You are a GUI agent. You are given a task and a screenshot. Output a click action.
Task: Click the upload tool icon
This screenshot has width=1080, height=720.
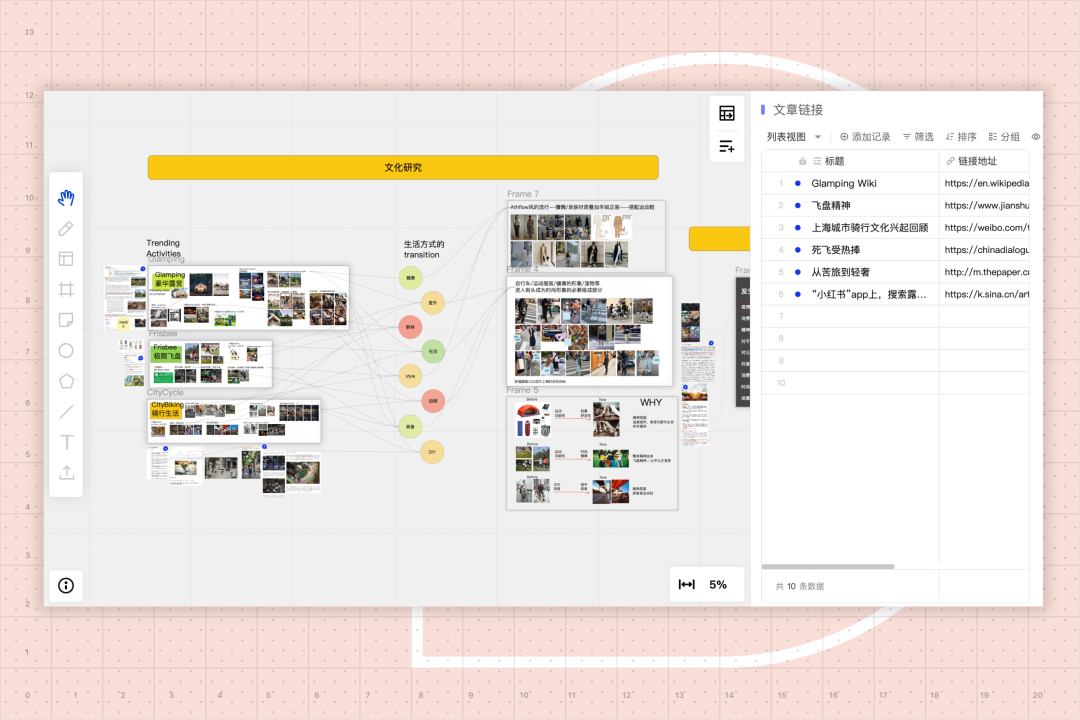coord(66,473)
